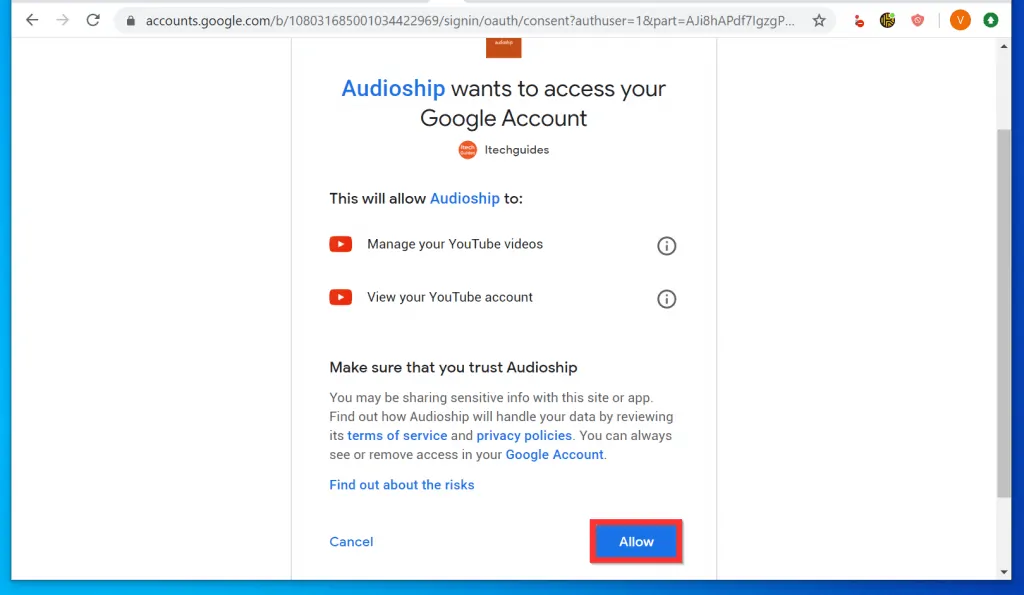Open the terms of service link
The height and width of the screenshot is (595, 1024).
click(397, 436)
